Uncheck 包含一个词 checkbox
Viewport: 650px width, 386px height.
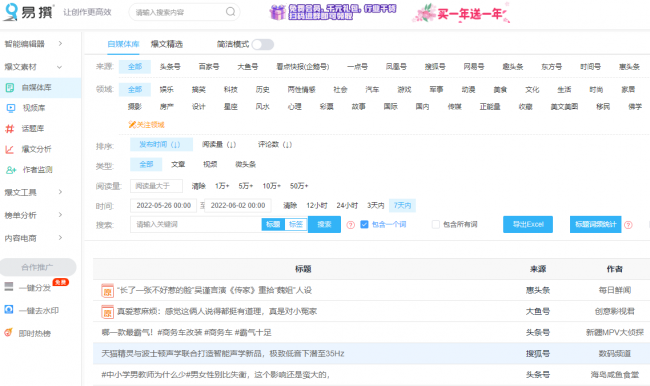pos(364,224)
